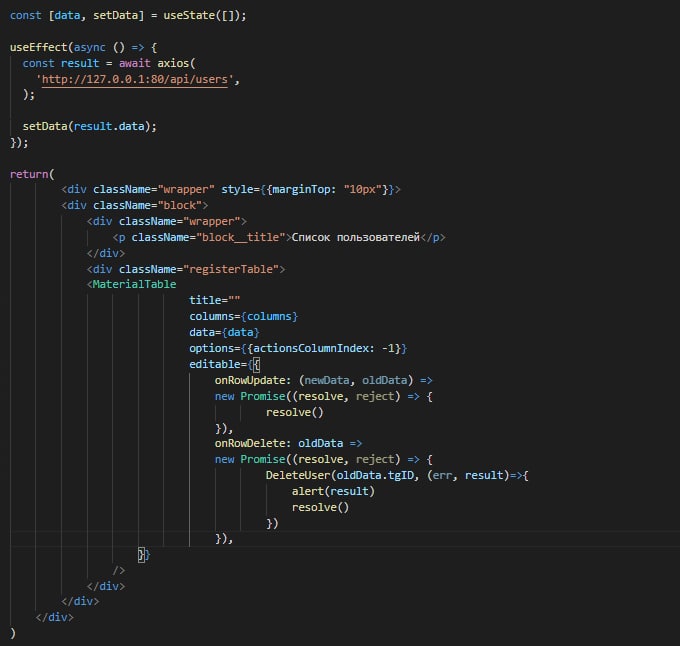This screenshot has height=646, width=680.
Task: Click the 'setData' name in the destructuring
Action: point(115,16)
